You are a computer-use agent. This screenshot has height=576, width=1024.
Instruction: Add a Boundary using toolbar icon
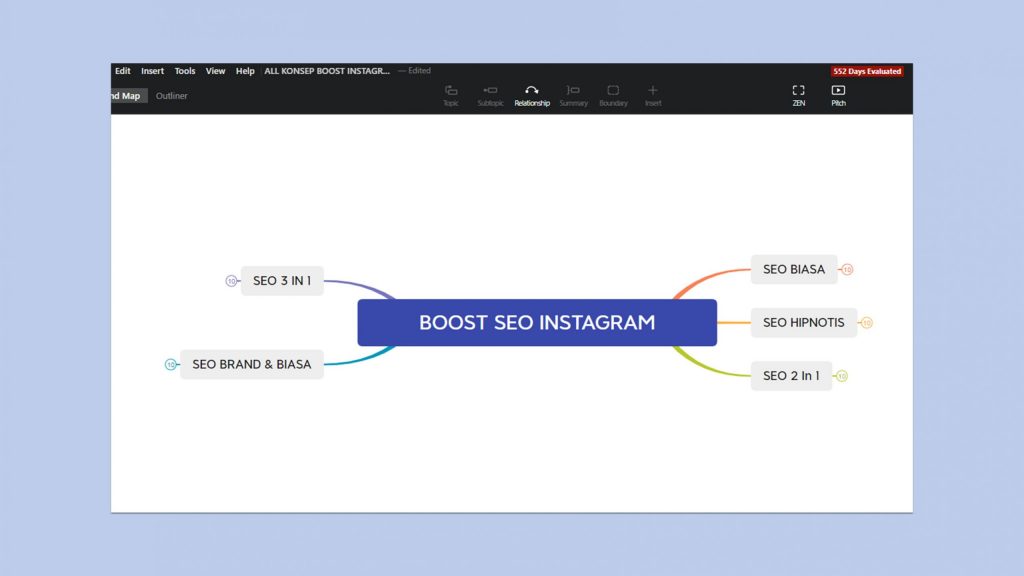[x=613, y=95]
